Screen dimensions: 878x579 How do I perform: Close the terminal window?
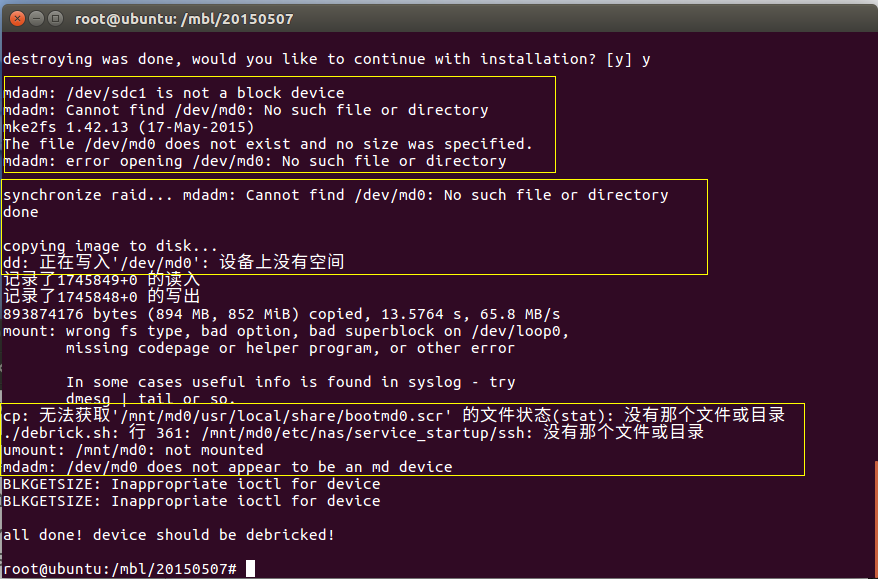pos(17,18)
